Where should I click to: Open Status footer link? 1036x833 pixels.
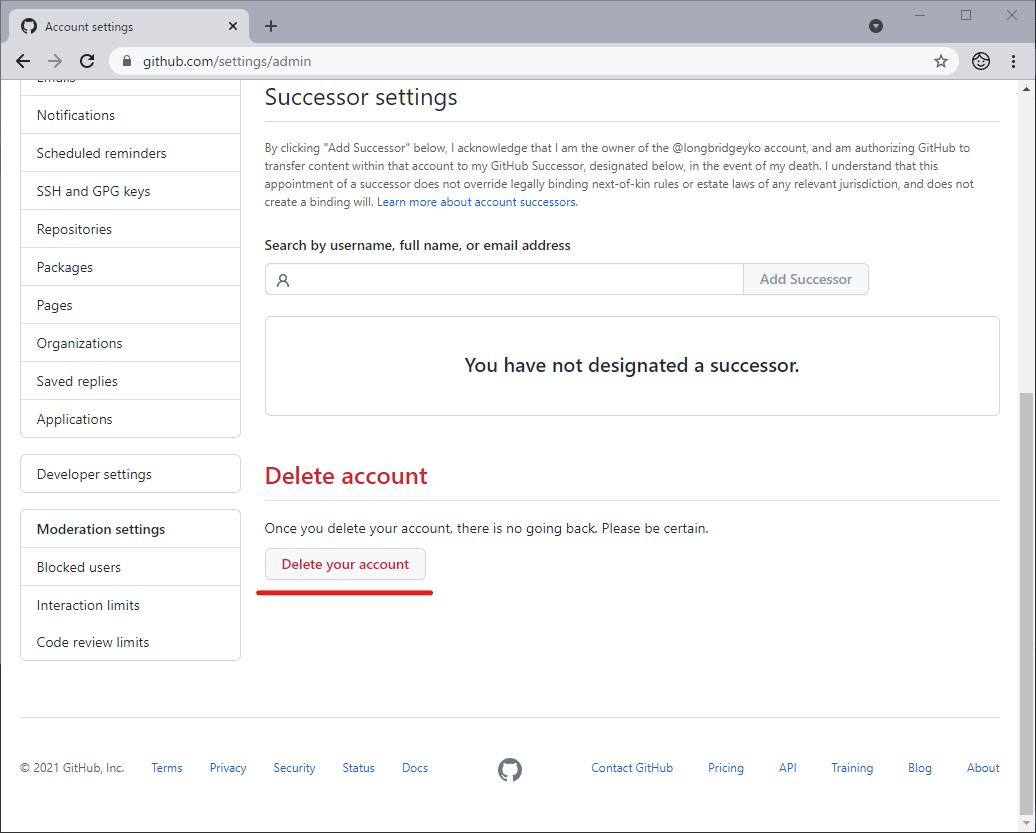(x=358, y=768)
